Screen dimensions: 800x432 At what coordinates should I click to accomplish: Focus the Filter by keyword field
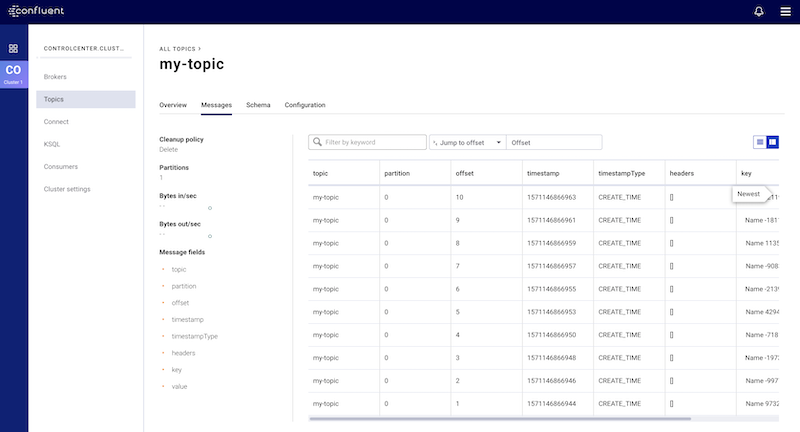(367, 142)
